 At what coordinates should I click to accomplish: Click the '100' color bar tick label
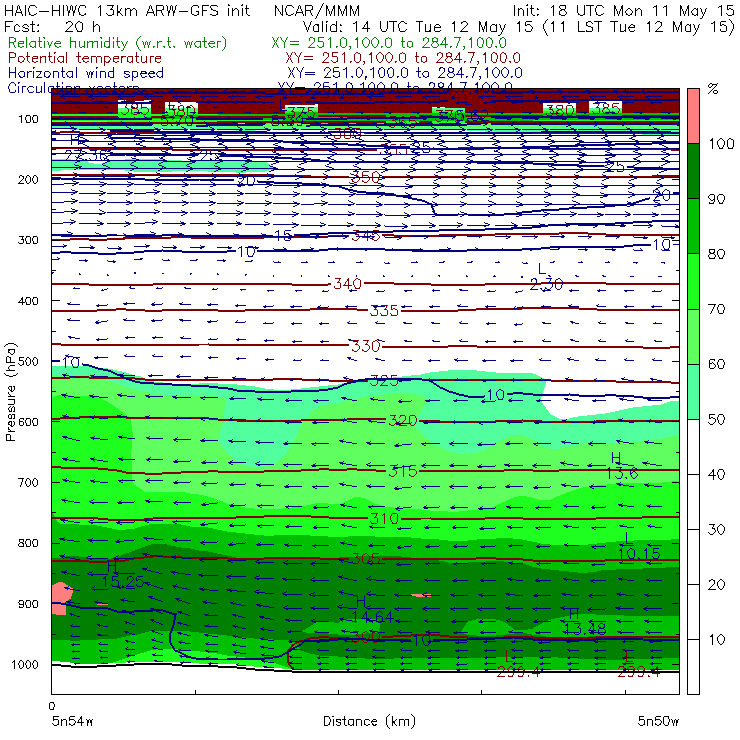coord(721,143)
